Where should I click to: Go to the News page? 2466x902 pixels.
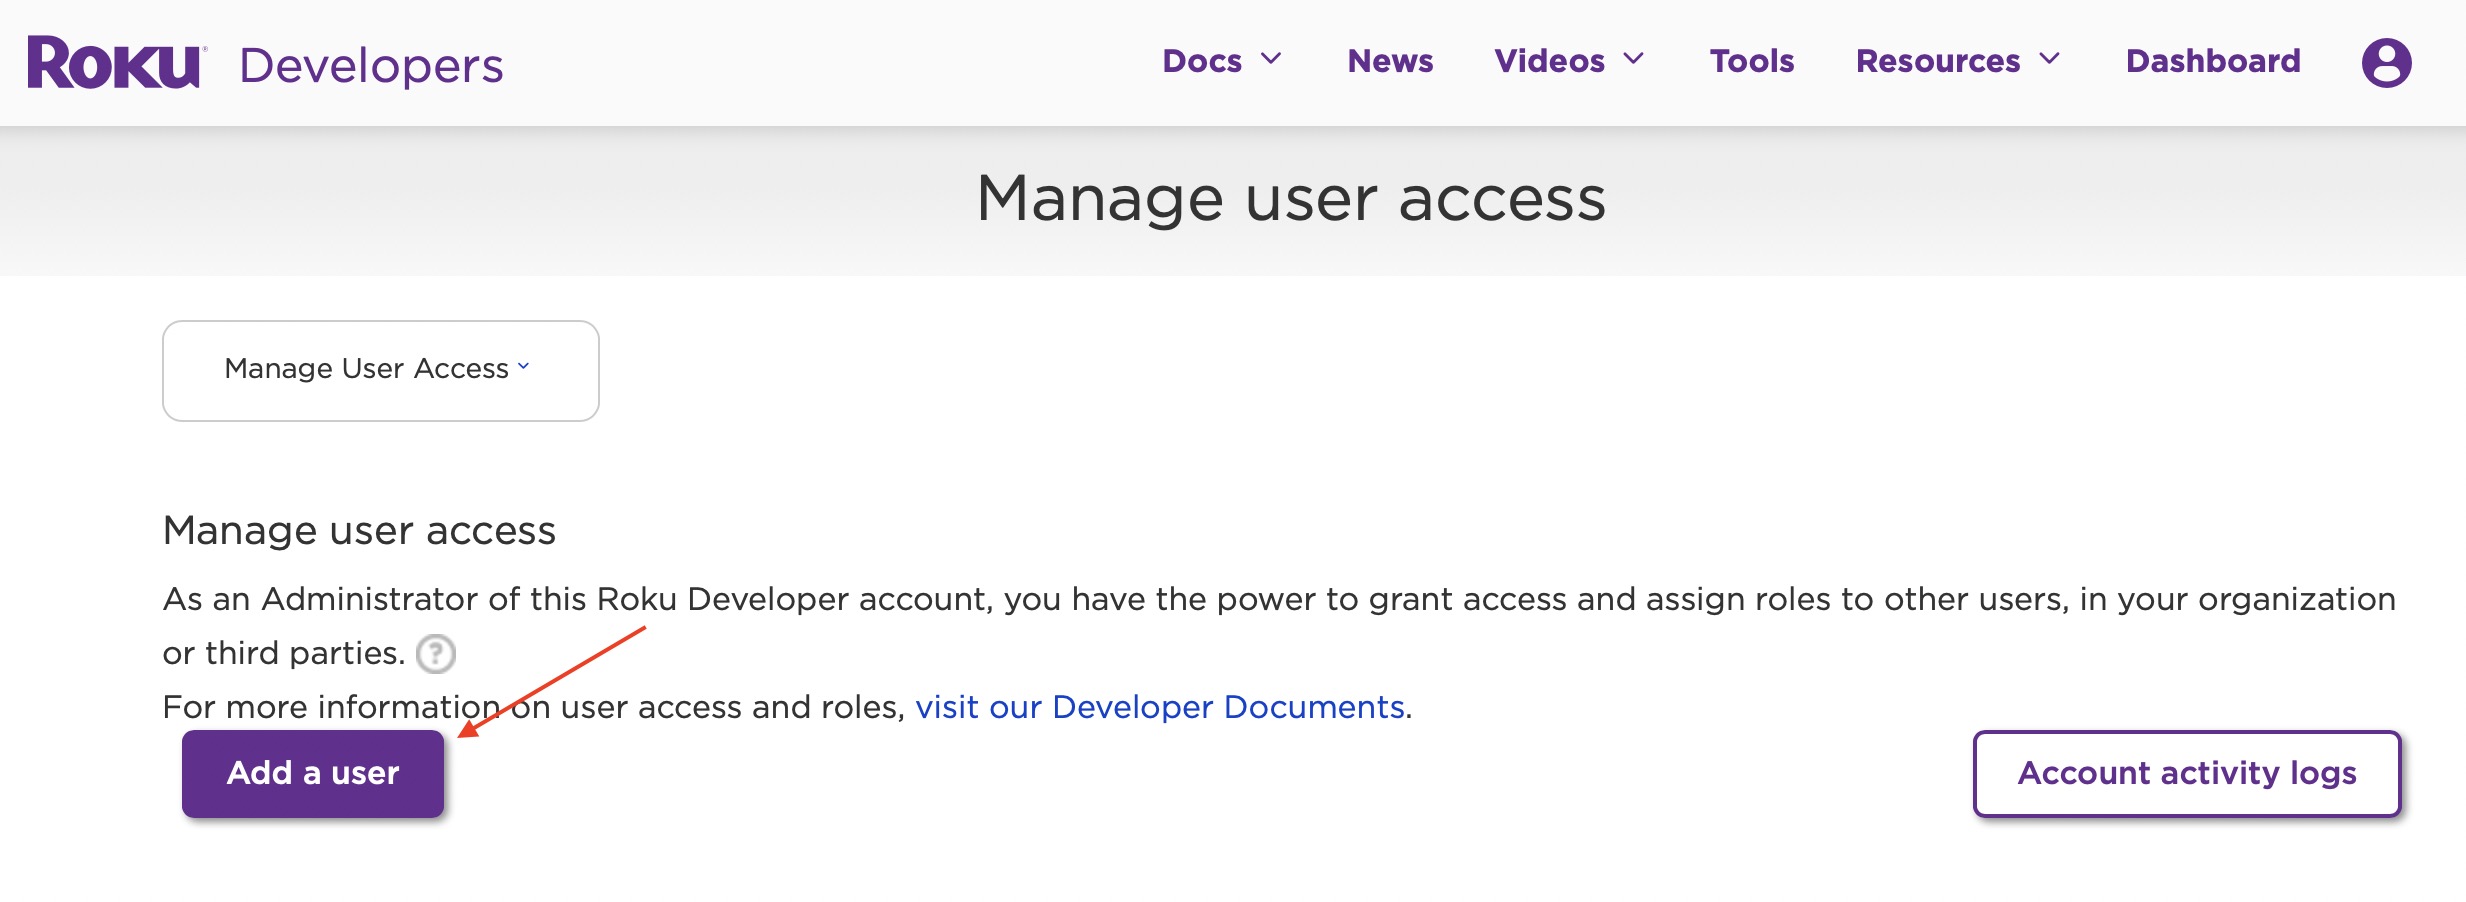click(1390, 61)
